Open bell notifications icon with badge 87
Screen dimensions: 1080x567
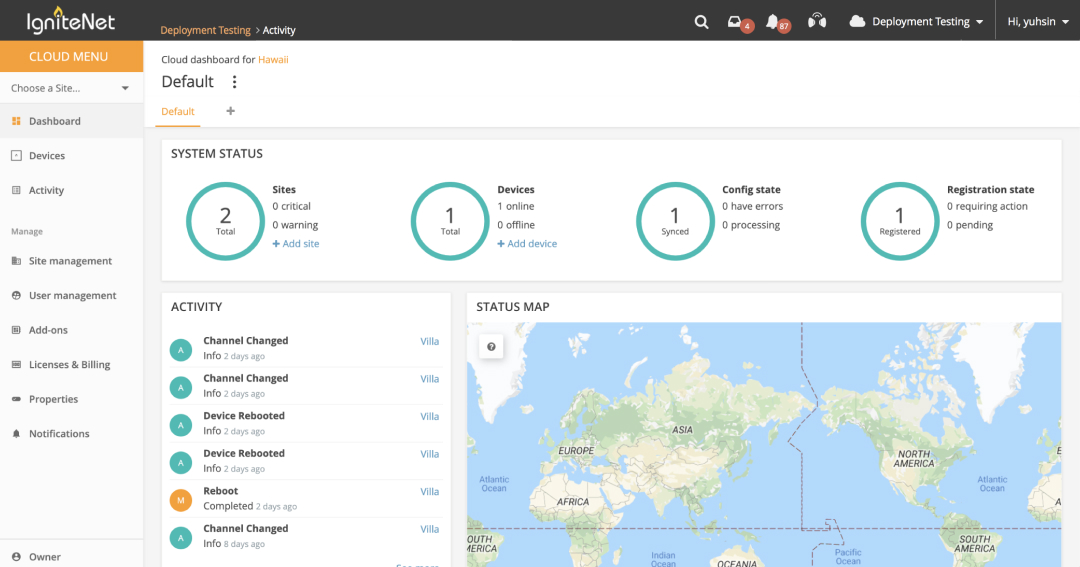tap(773, 22)
